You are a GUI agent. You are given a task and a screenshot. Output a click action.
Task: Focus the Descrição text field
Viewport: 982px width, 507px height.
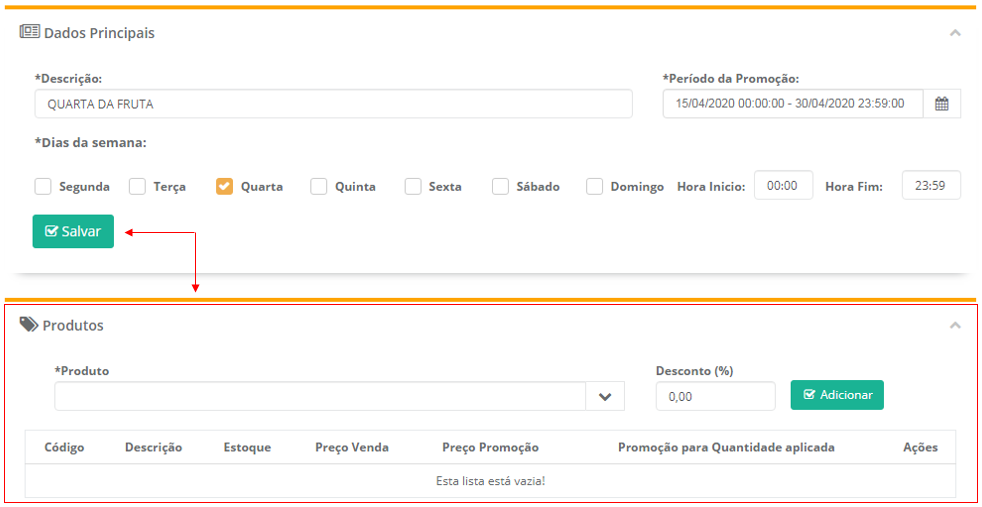[333, 104]
